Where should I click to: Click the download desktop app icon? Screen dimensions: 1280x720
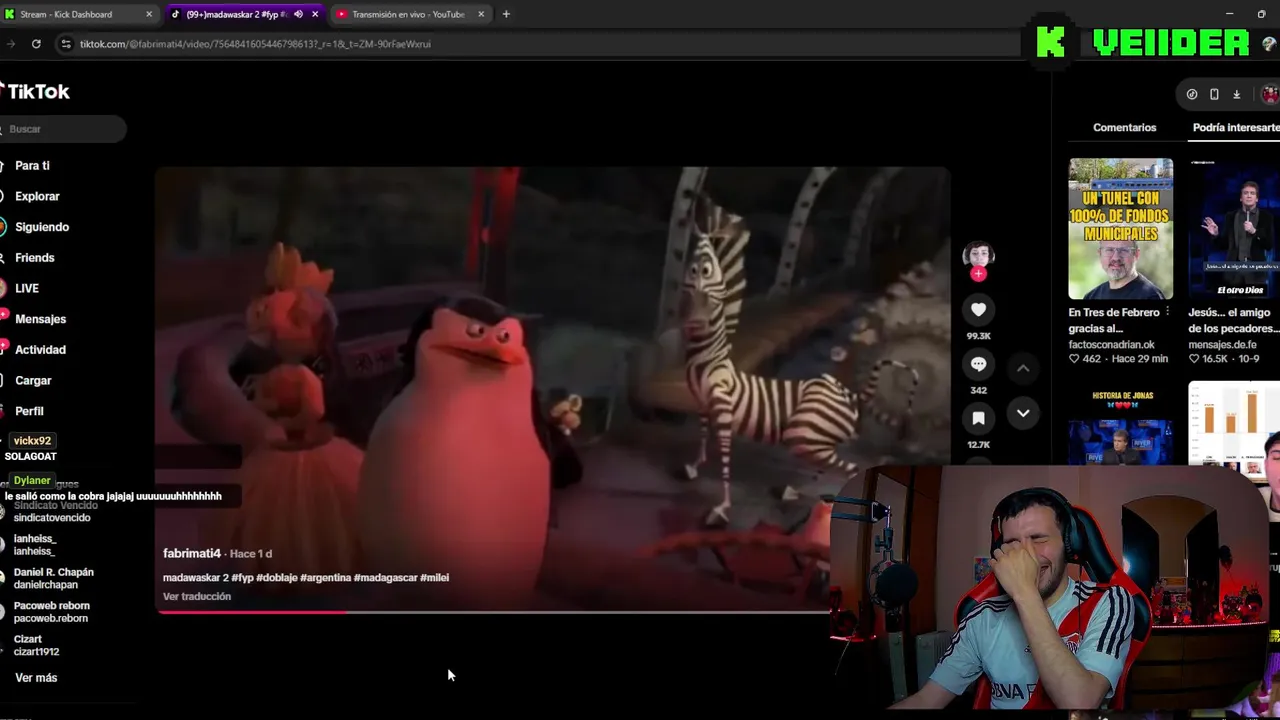pyautogui.click(x=1236, y=94)
